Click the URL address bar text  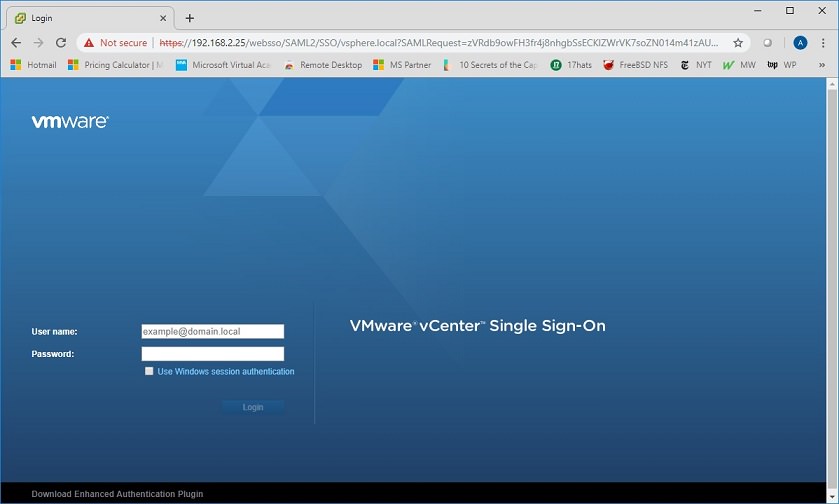[439, 43]
